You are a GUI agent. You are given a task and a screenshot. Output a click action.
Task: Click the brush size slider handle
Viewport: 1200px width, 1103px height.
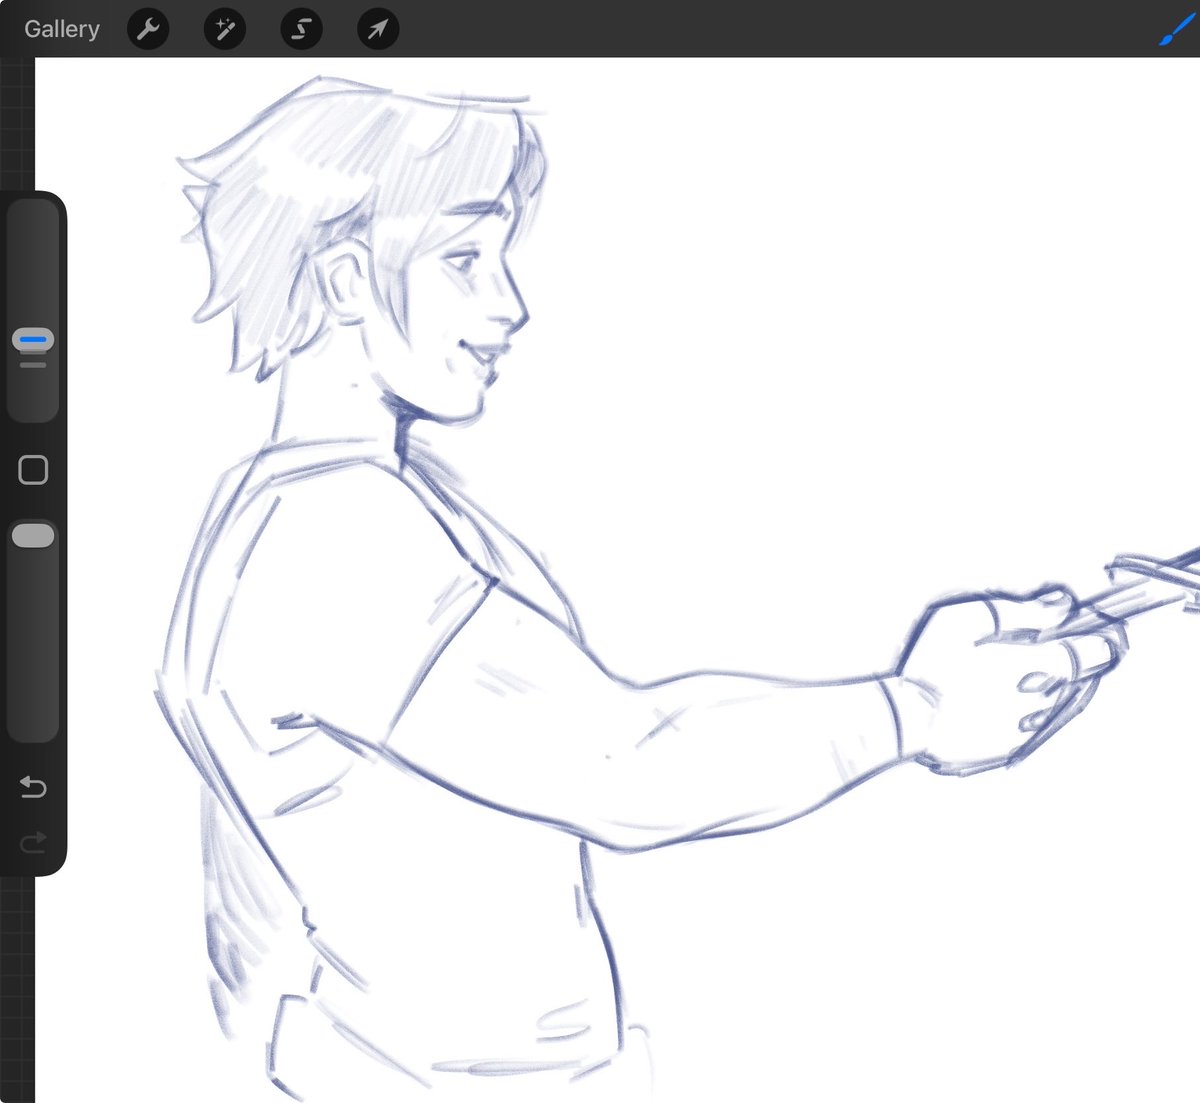point(33,340)
